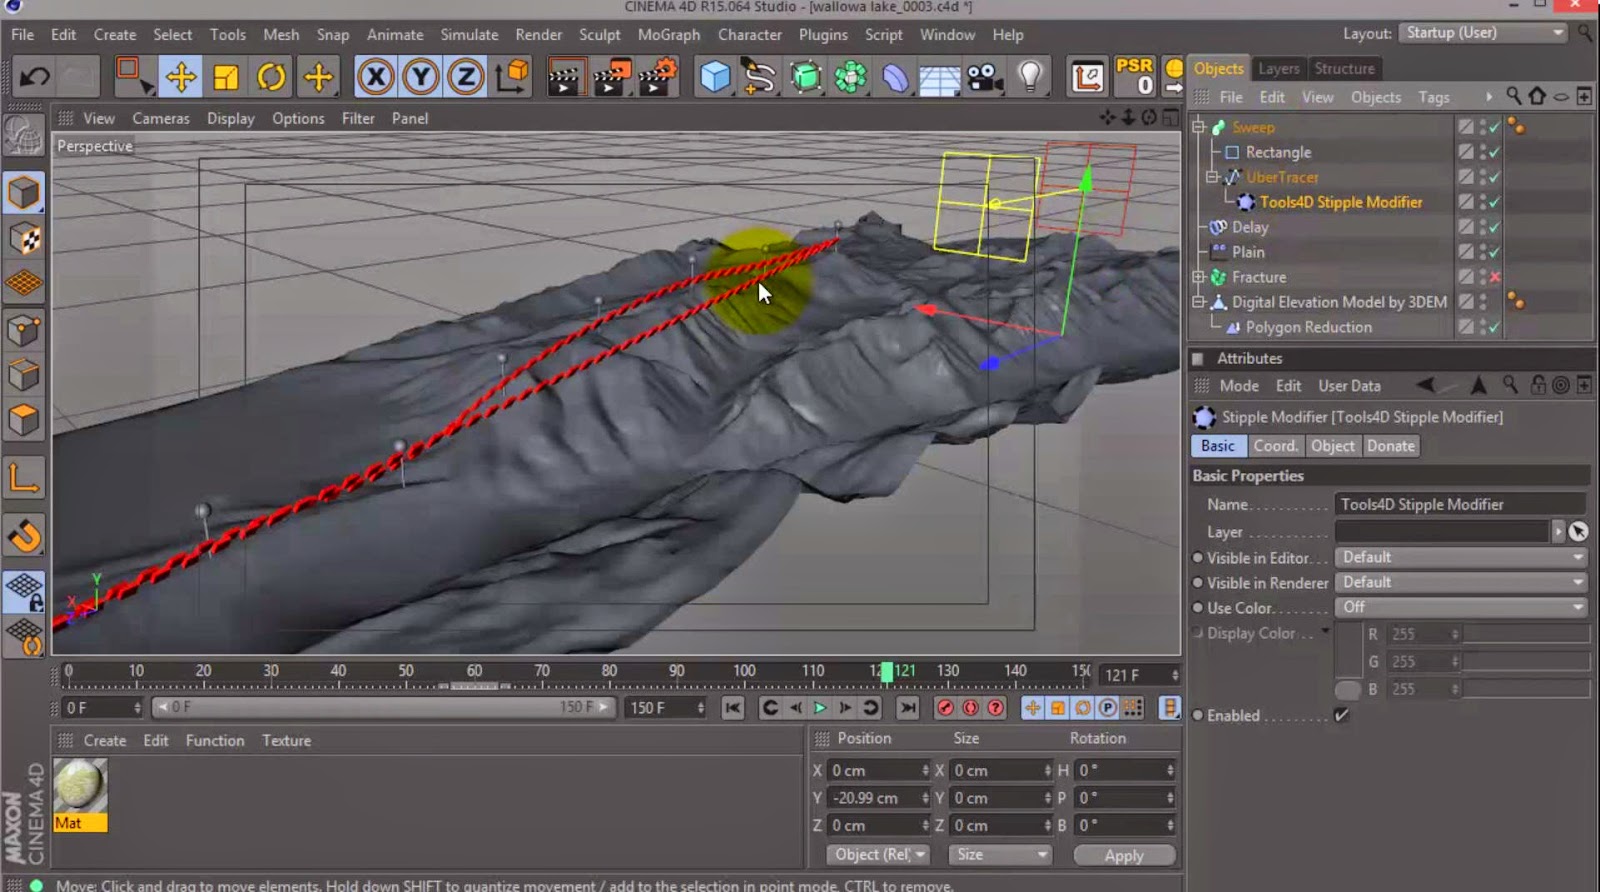Enable the Fracture object's red X toggle
Image resolution: width=1600 pixels, height=892 pixels.
point(1495,277)
